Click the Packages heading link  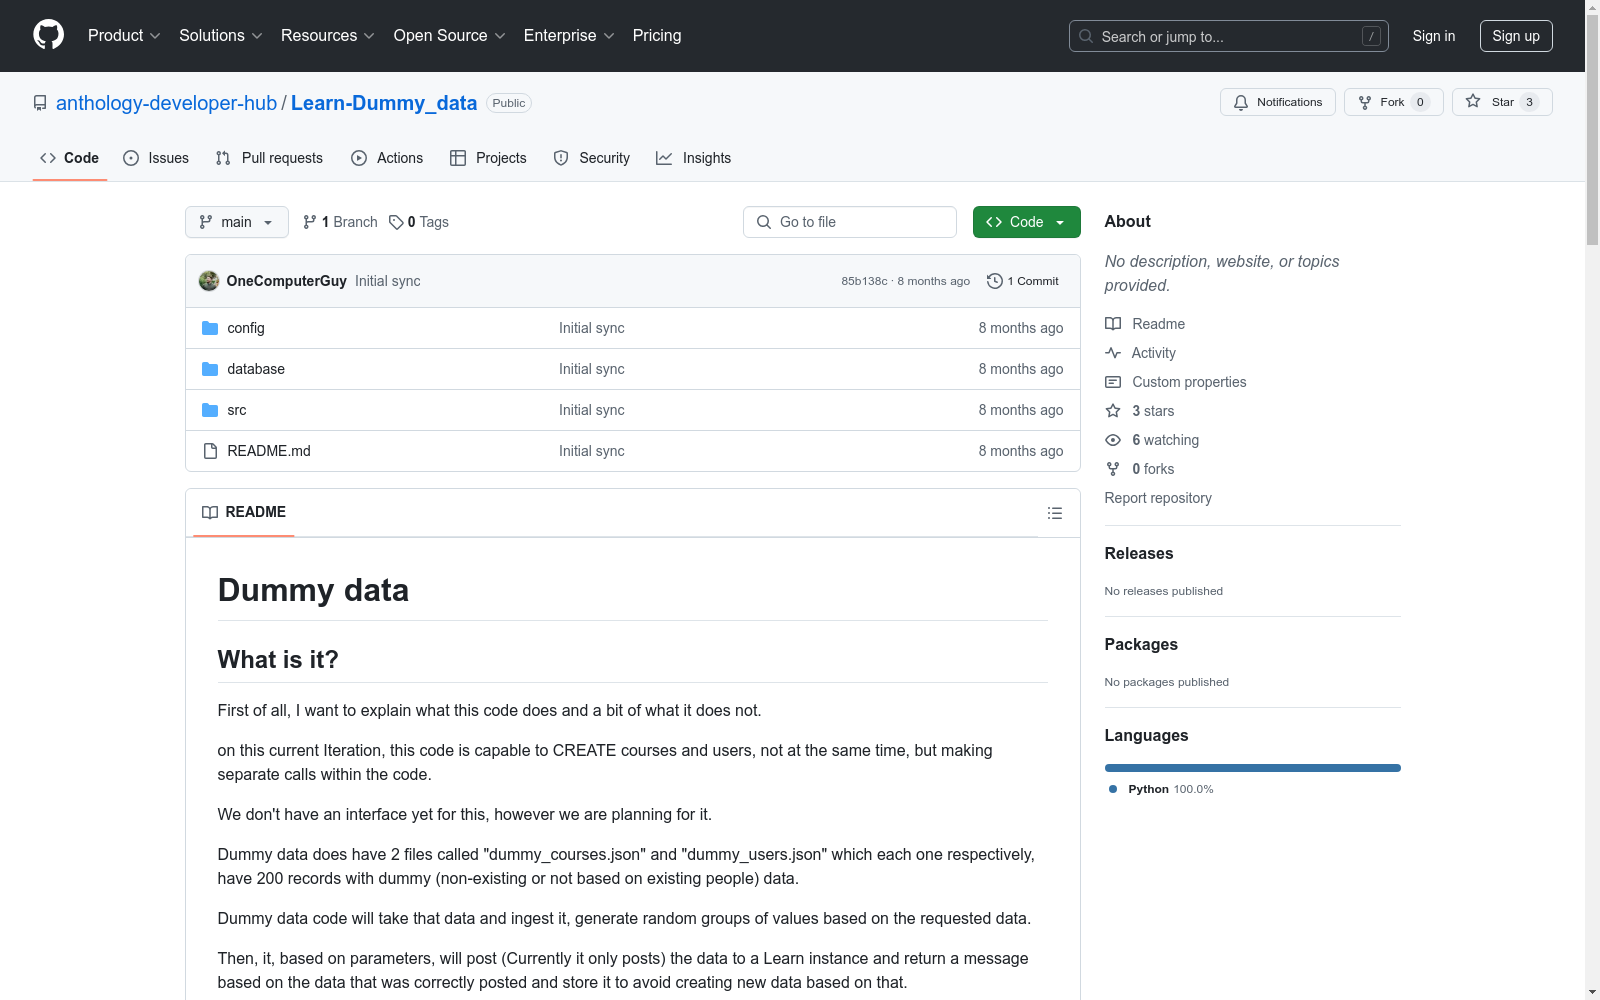click(1141, 644)
